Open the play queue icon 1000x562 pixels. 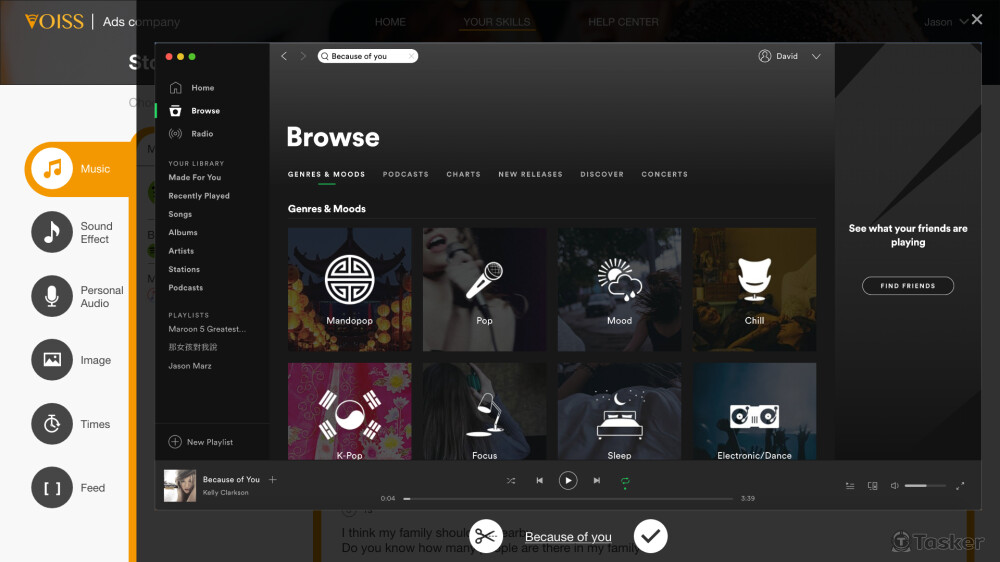pos(850,486)
